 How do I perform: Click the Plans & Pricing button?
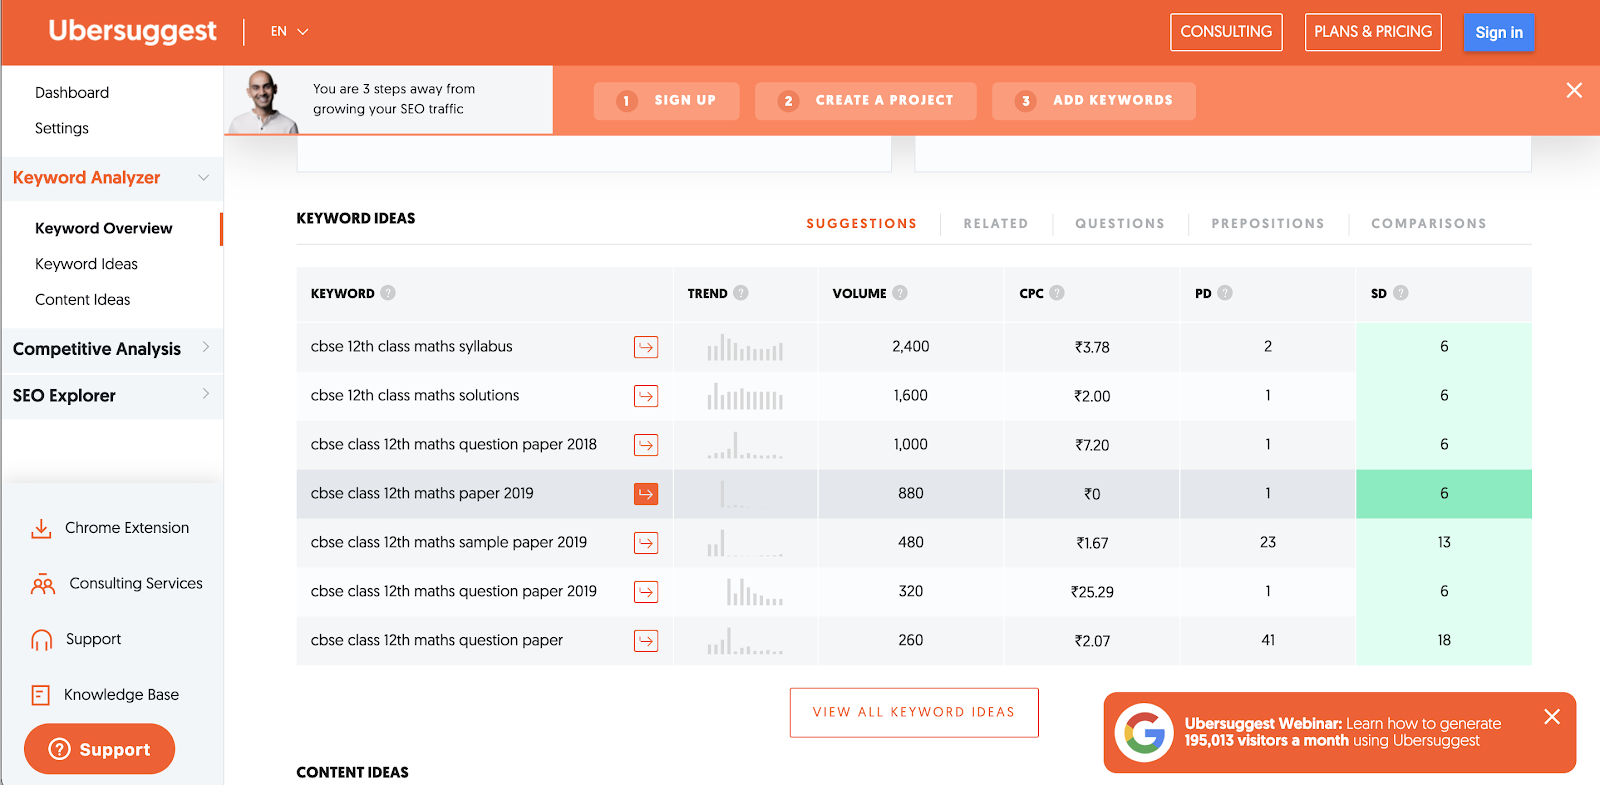pyautogui.click(x=1373, y=32)
